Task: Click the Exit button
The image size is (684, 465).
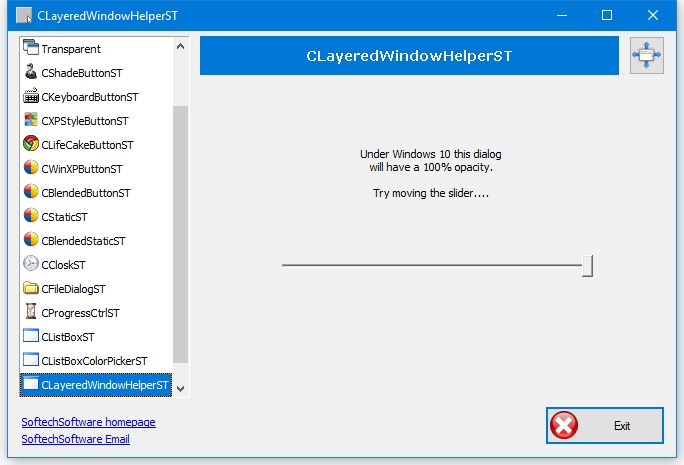Action: point(605,426)
